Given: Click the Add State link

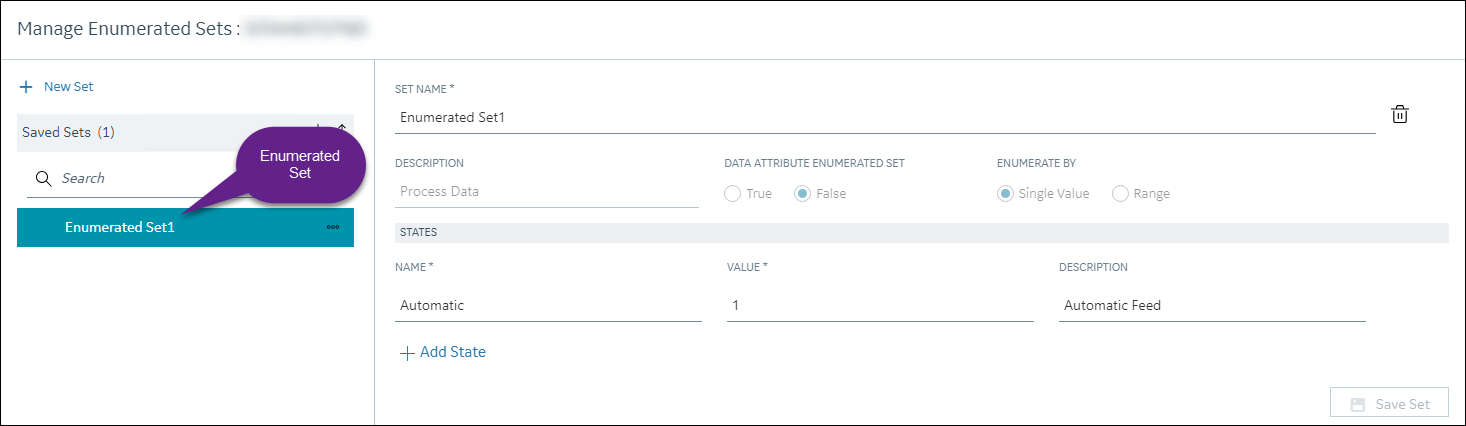Looking at the screenshot, I should (x=453, y=352).
